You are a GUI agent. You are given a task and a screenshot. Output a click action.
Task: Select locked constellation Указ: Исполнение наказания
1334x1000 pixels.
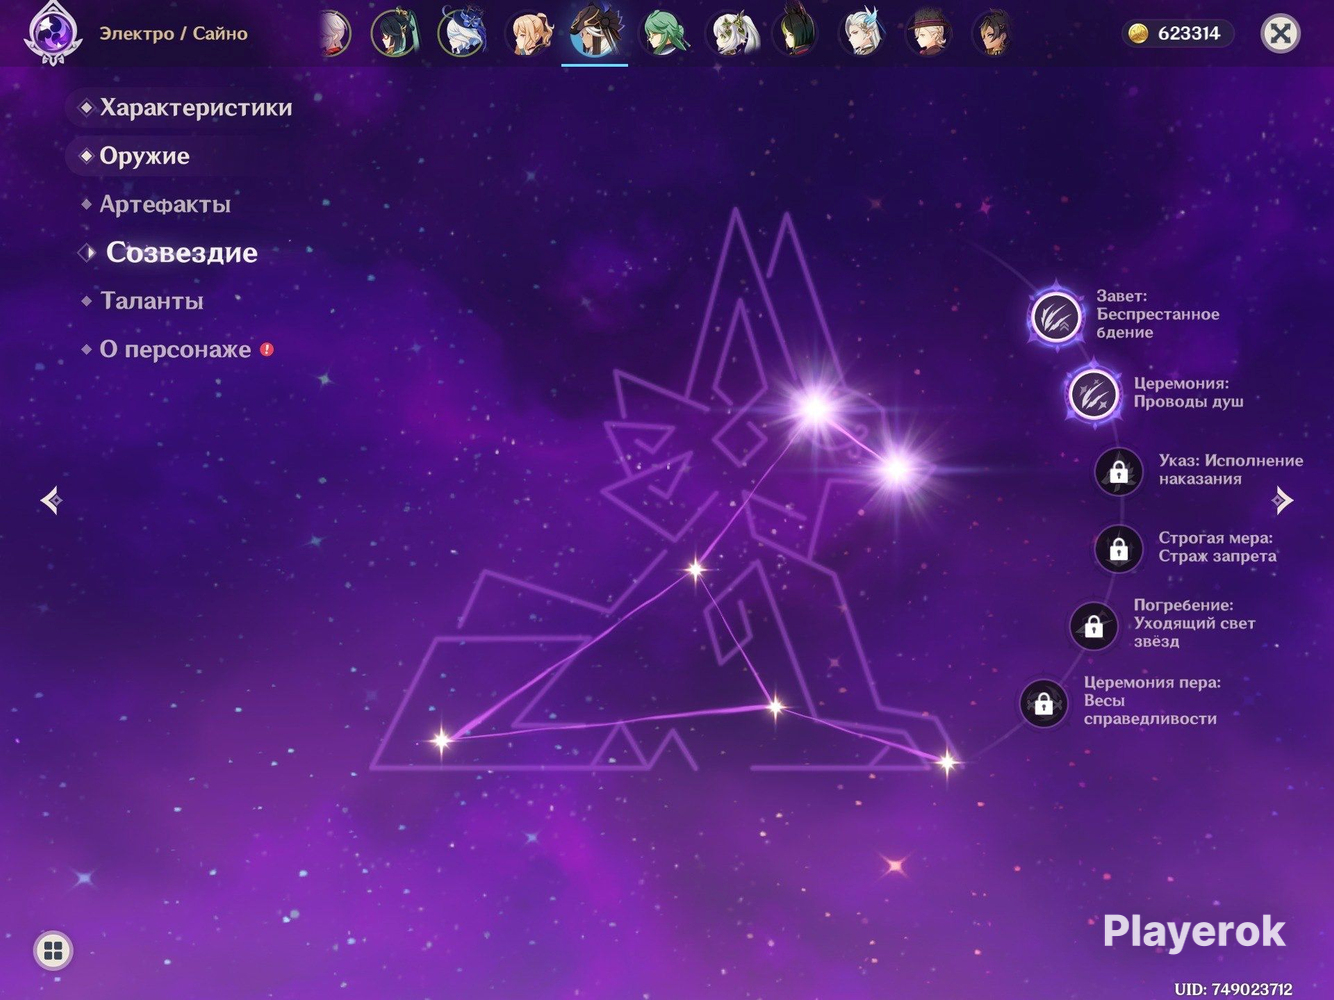(1118, 471)
